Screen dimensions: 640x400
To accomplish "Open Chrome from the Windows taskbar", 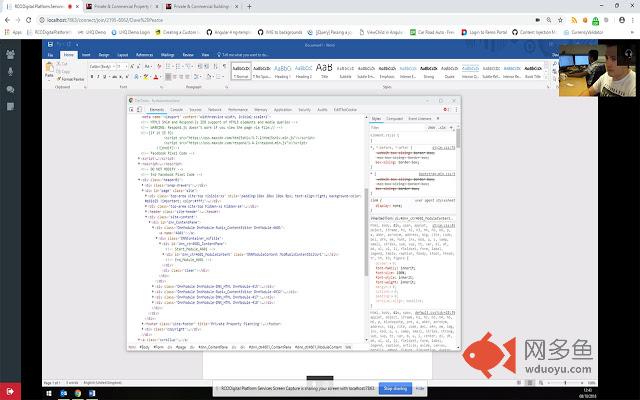I will (x=78, y=393).
